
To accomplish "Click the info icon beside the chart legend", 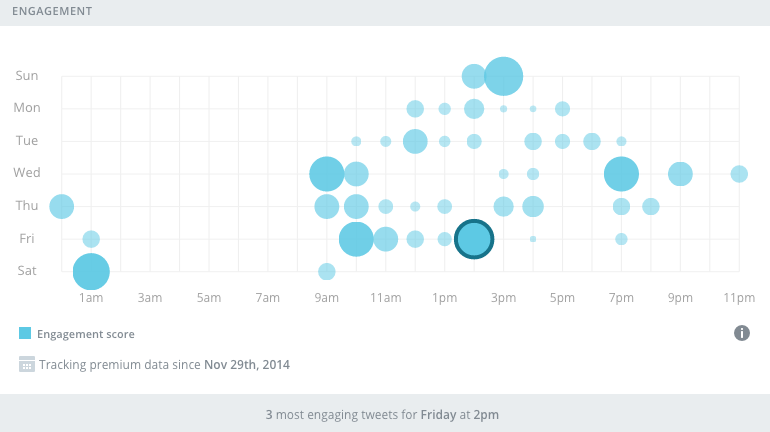I will point(742,333).
